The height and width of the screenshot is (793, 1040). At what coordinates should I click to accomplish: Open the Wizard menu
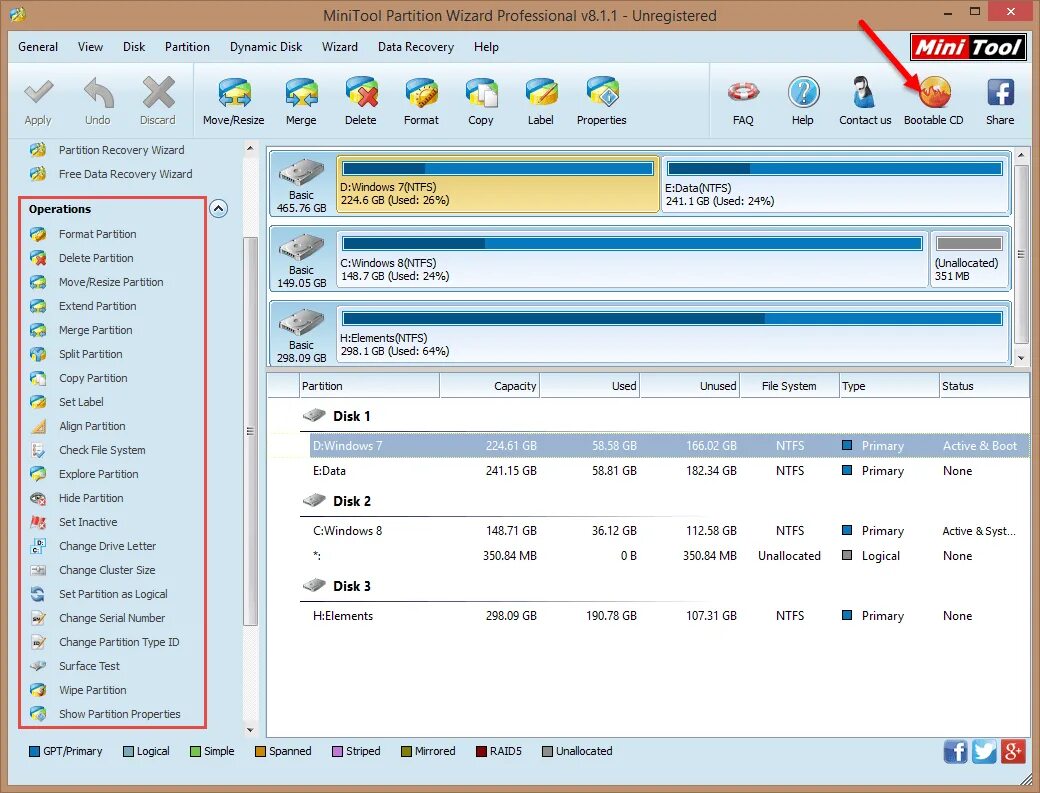pos(340,47)
